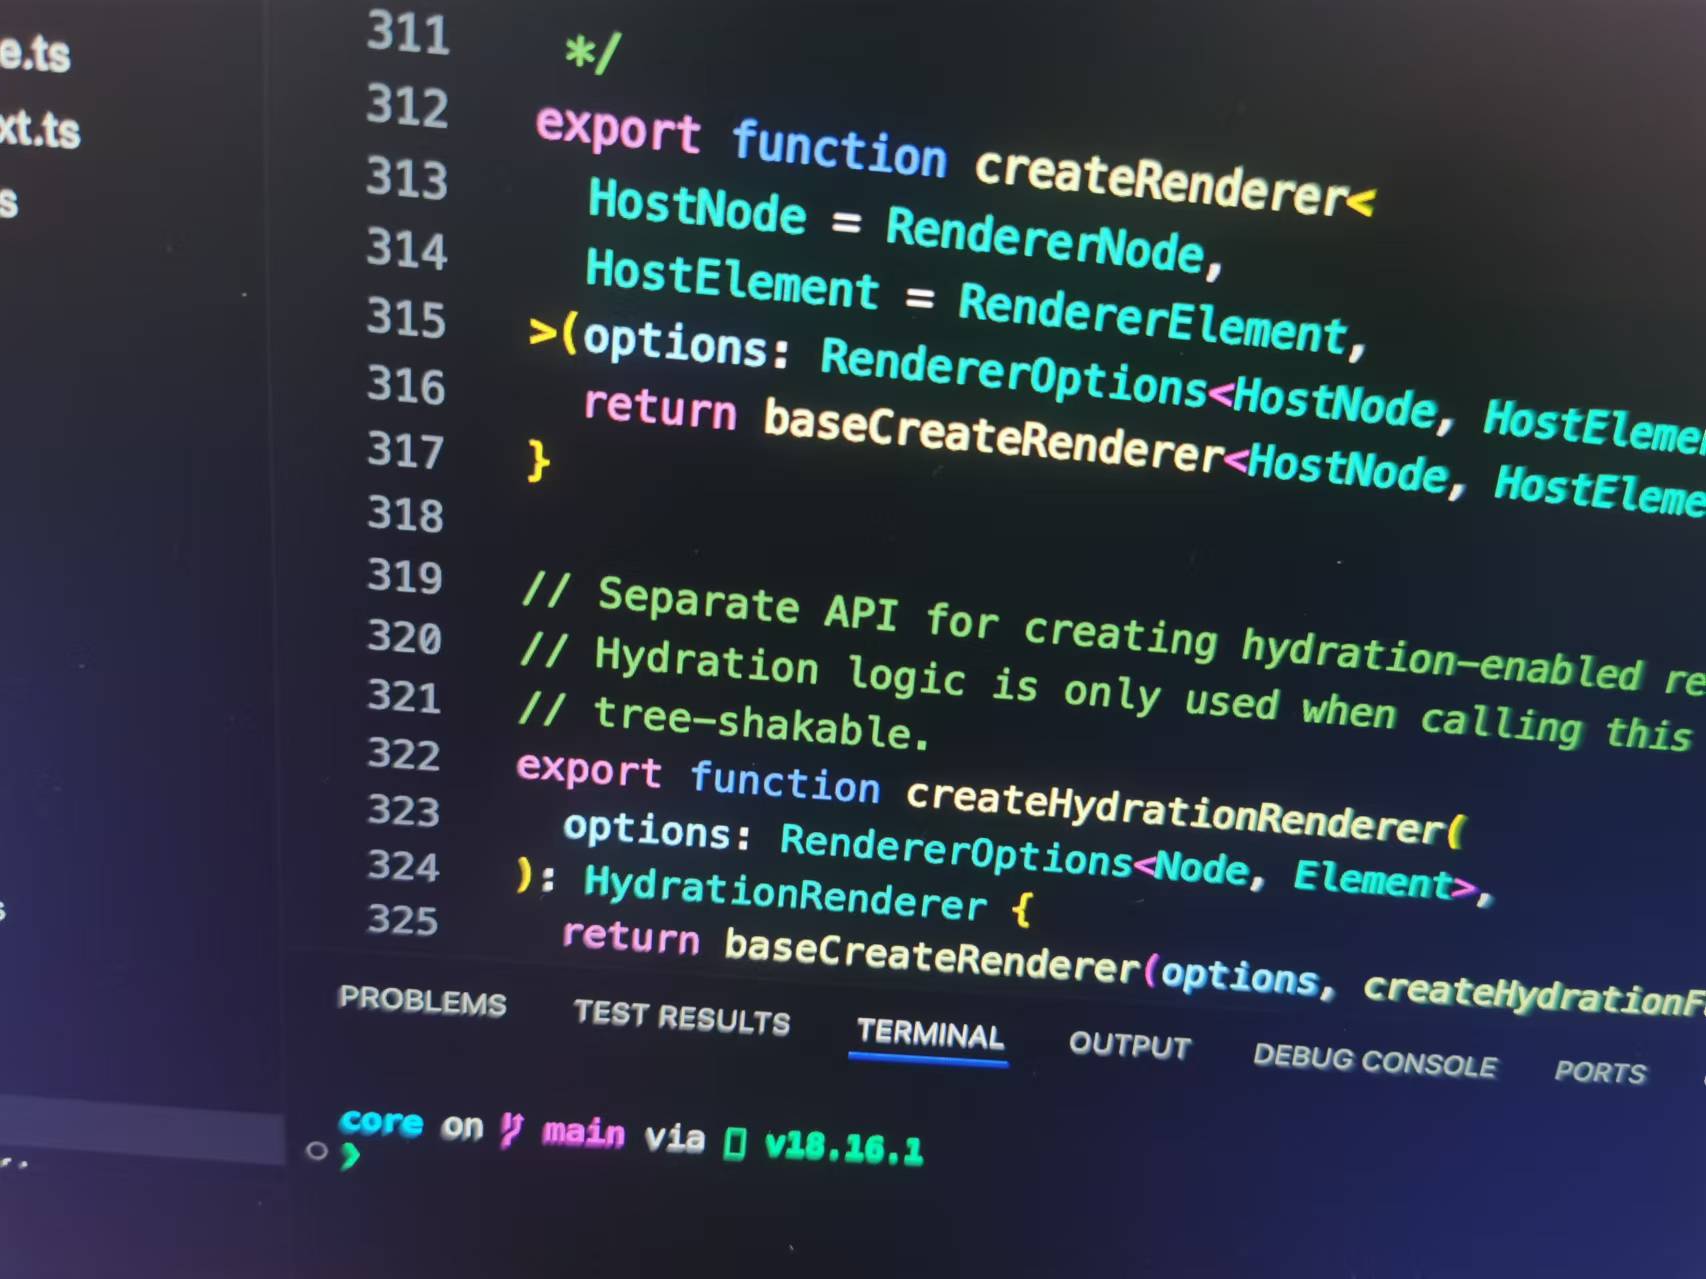The height and width of the screenshot is (1279, 1706).
Task: Click the closing brace on line 317
Action: pyautogui.click(x=538, y=459)
